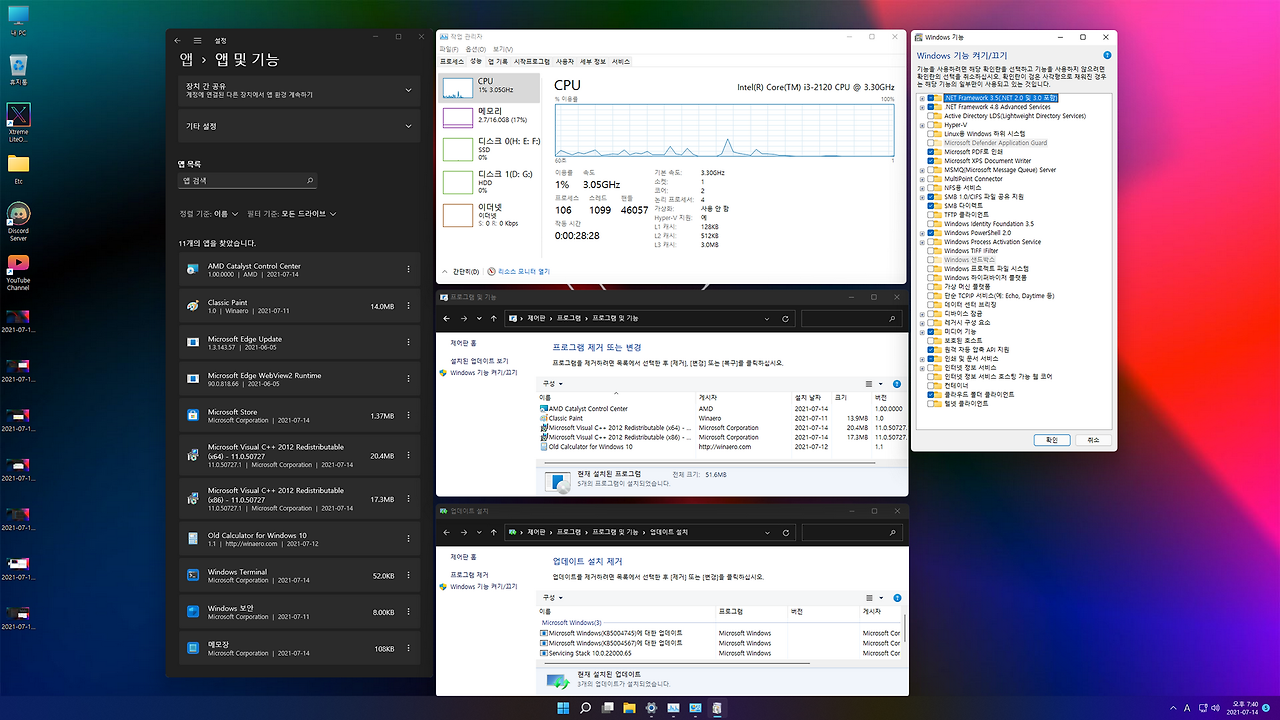Click help icon in Installed Updates window
The image size is (1280, 720).
pyautogui.click(x=896, y=597)
